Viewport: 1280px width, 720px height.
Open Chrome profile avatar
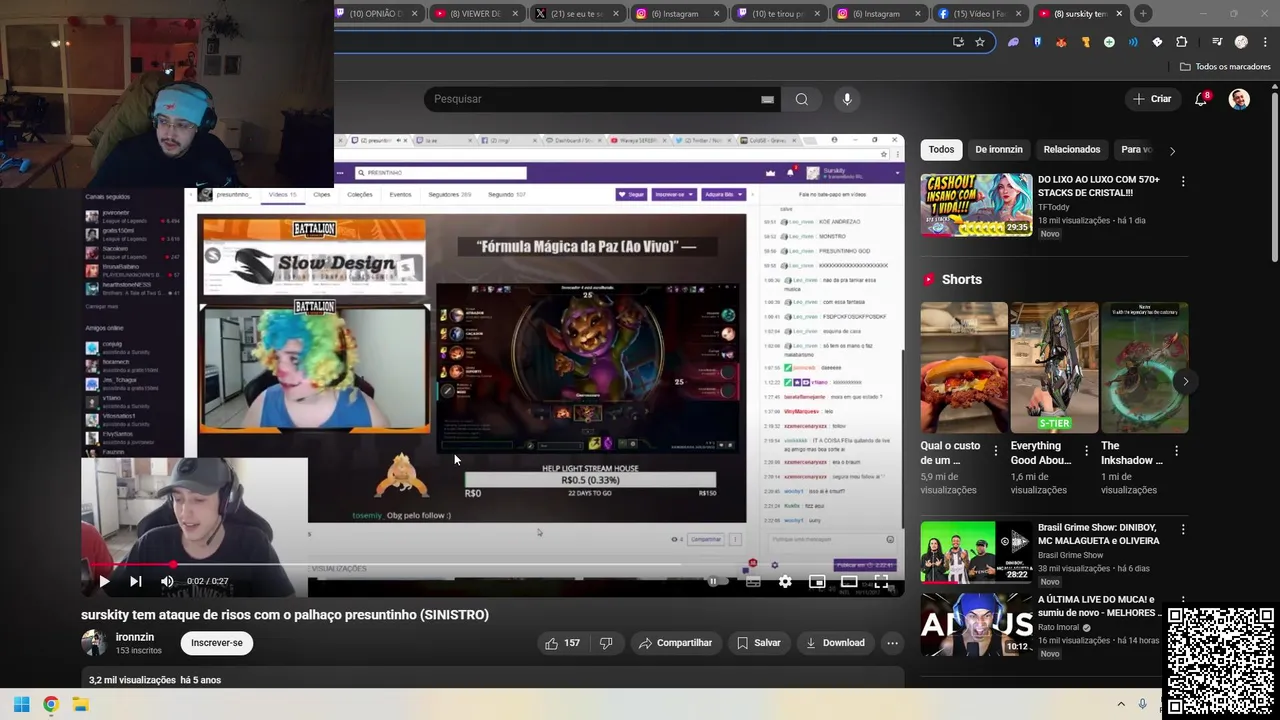click(1241, 42)
